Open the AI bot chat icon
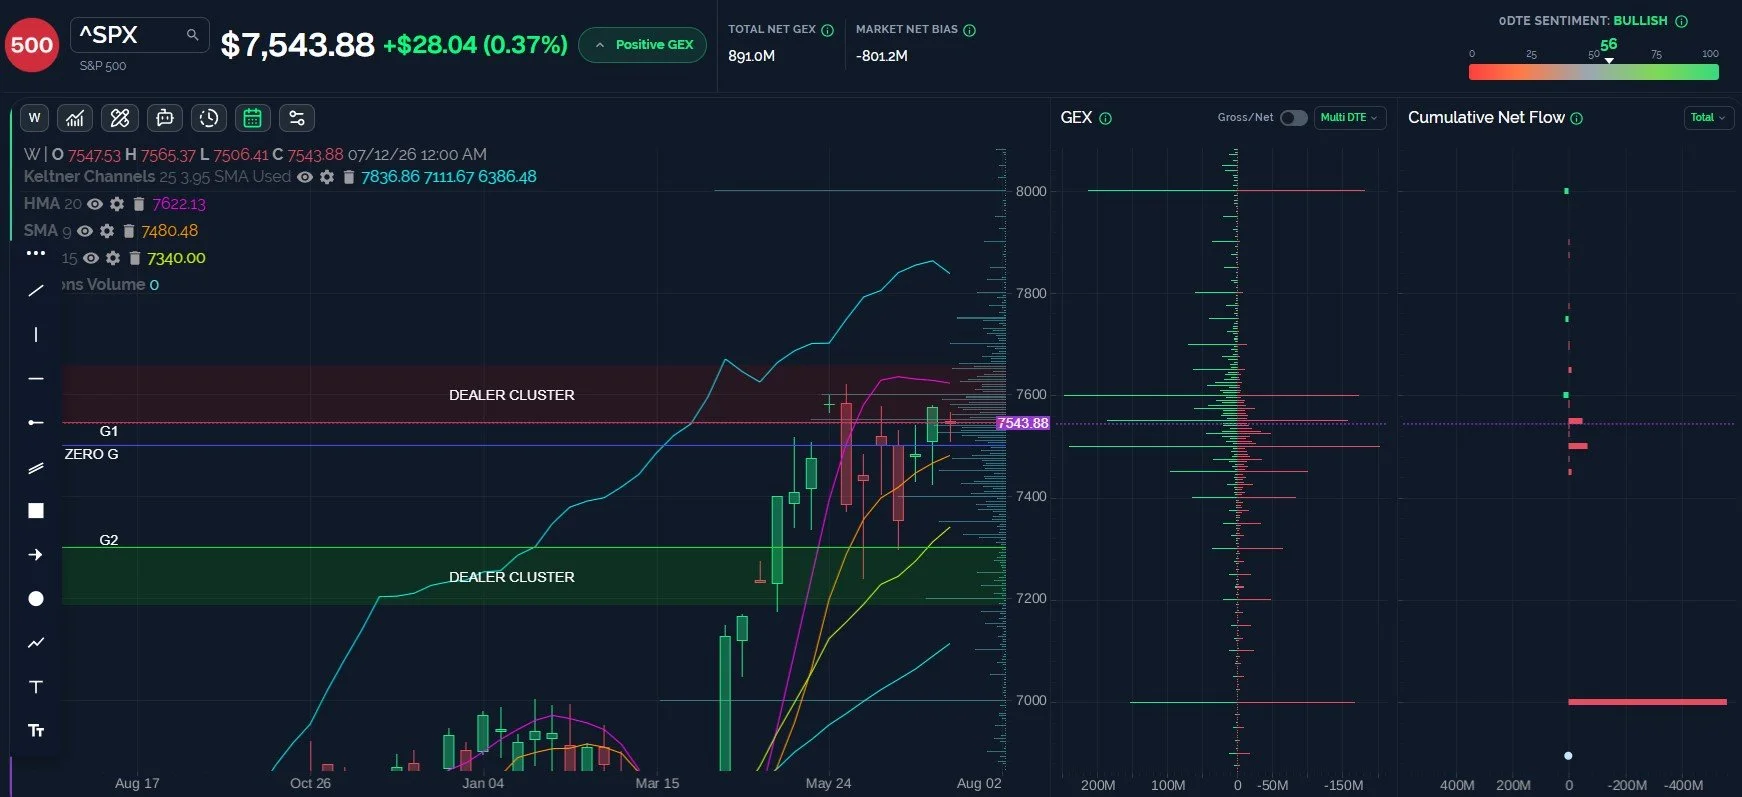1742x797 pixels. tap(165, 118)
